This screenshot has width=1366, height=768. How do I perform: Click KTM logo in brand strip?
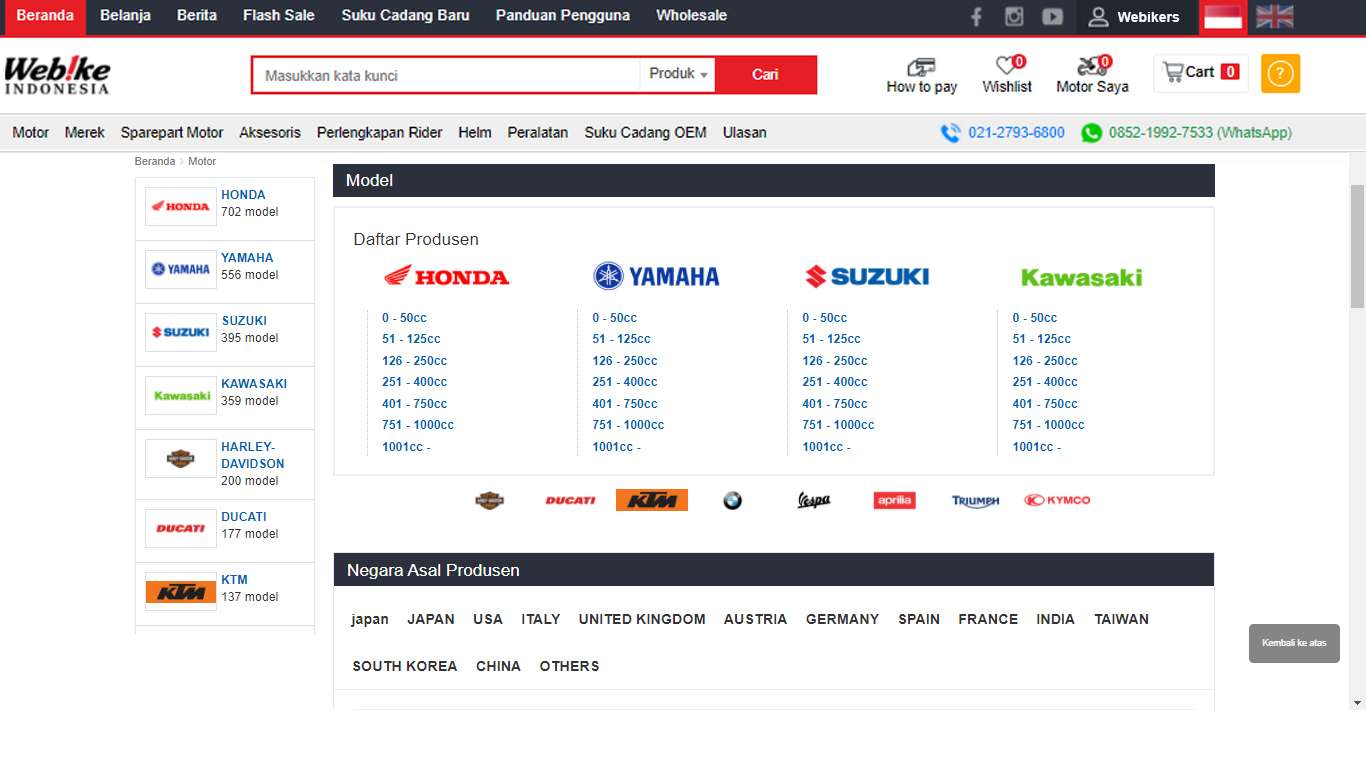click(x=652, y=500)
